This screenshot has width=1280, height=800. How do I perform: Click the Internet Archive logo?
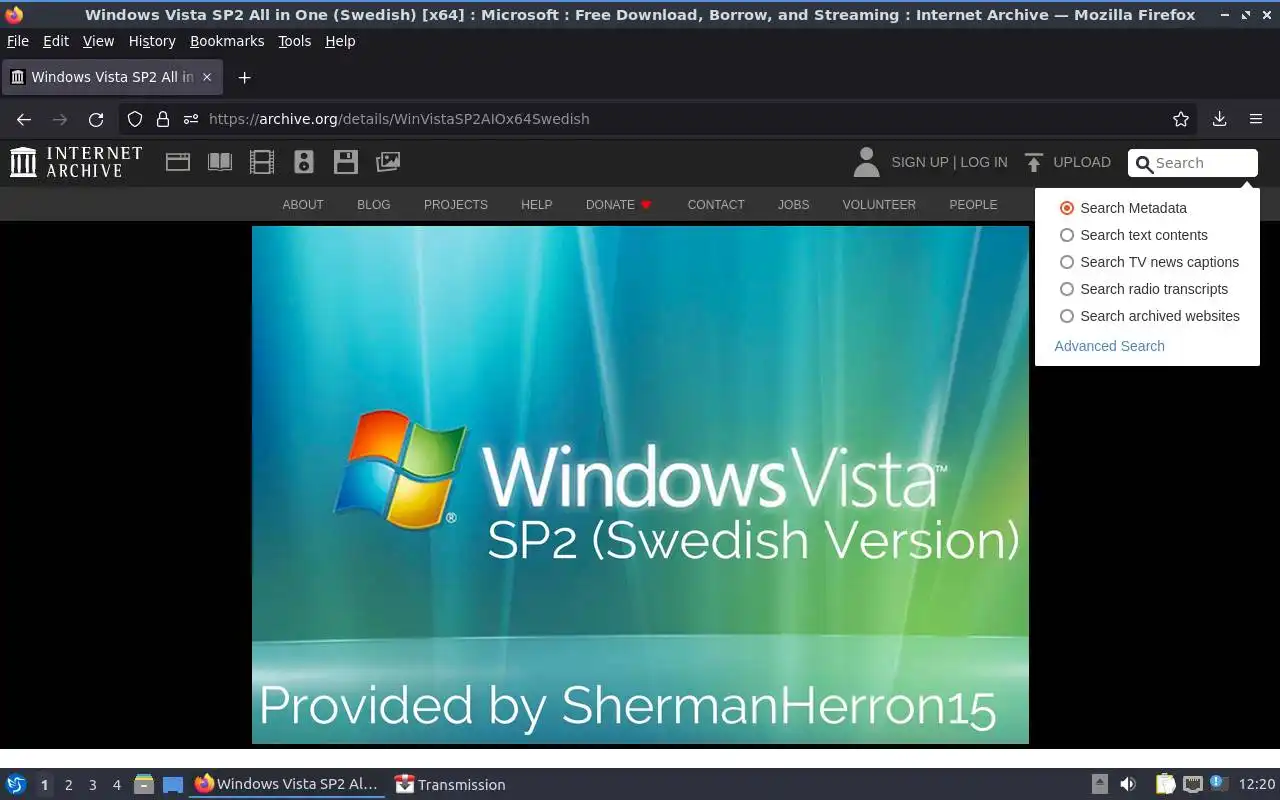point(76,162)
